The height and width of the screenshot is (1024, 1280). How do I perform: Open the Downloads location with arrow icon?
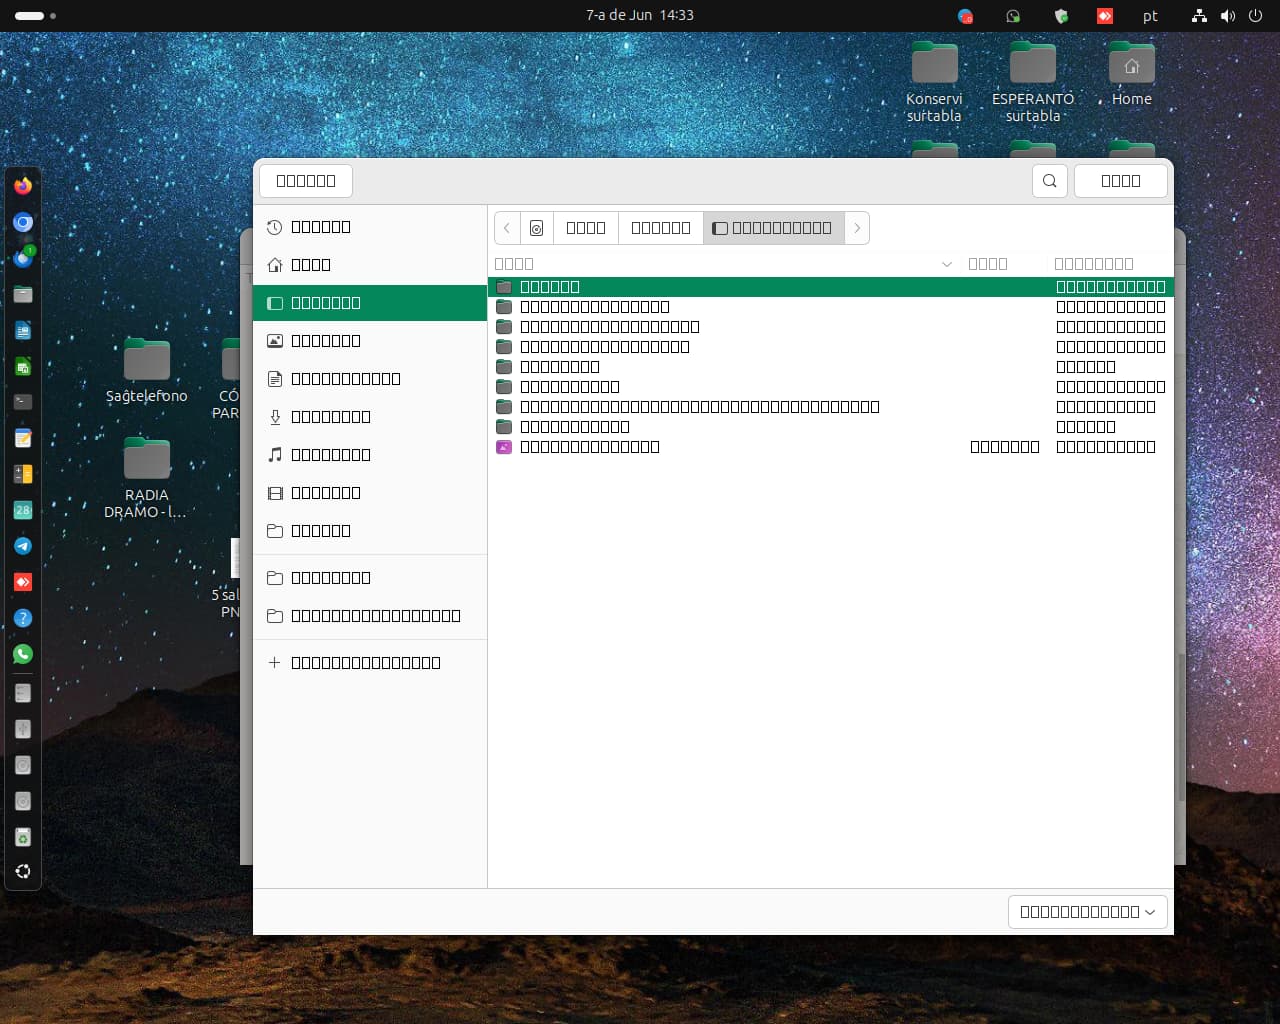coord(330,417)
